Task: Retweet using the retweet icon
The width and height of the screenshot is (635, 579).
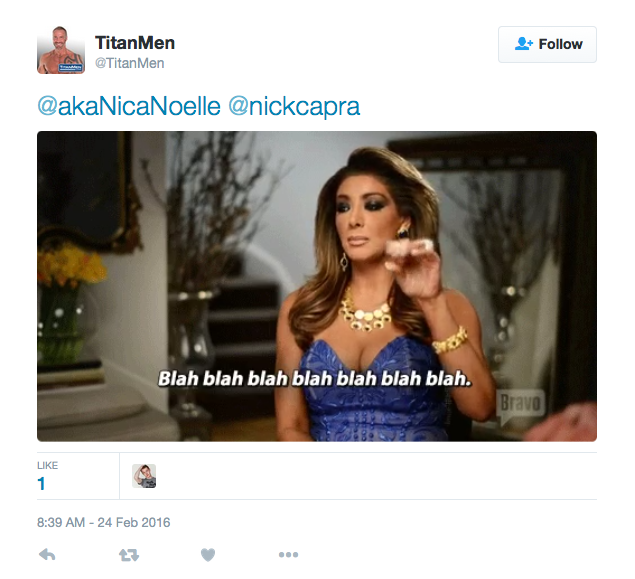Action: tap(129, 555)
